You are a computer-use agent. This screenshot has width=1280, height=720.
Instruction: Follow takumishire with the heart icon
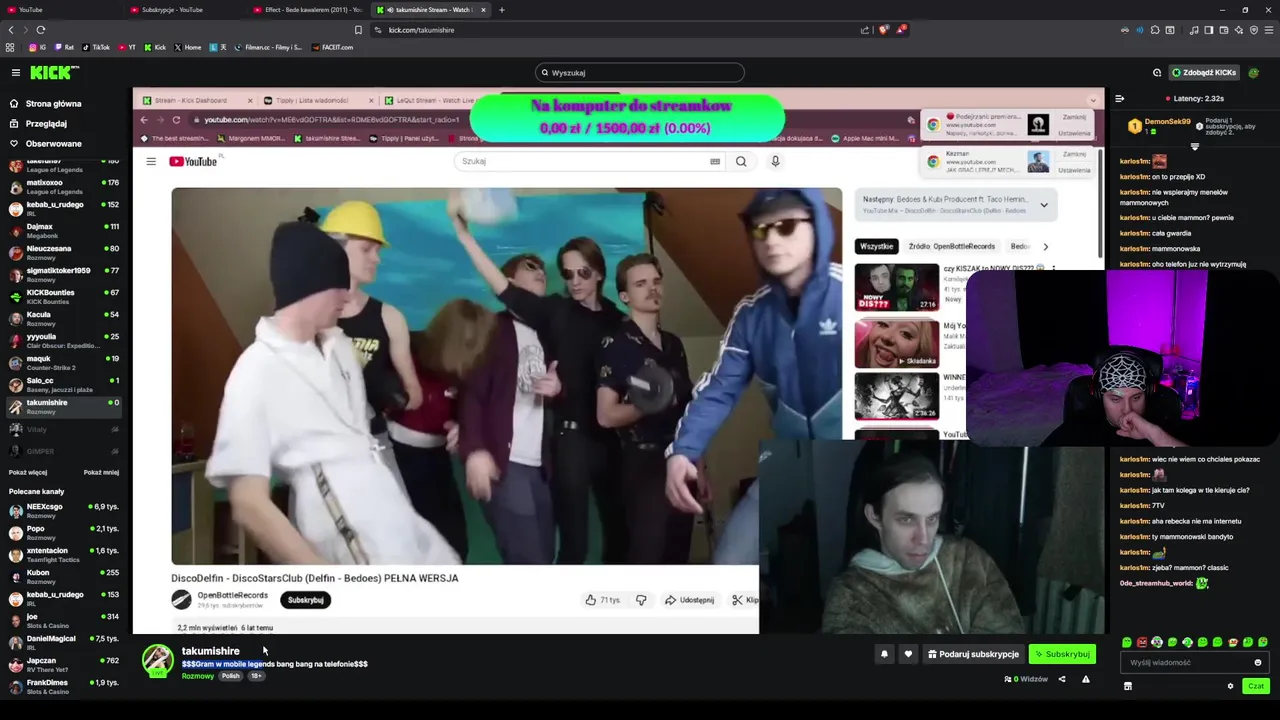pyautogui.click(x=908, y=654)
